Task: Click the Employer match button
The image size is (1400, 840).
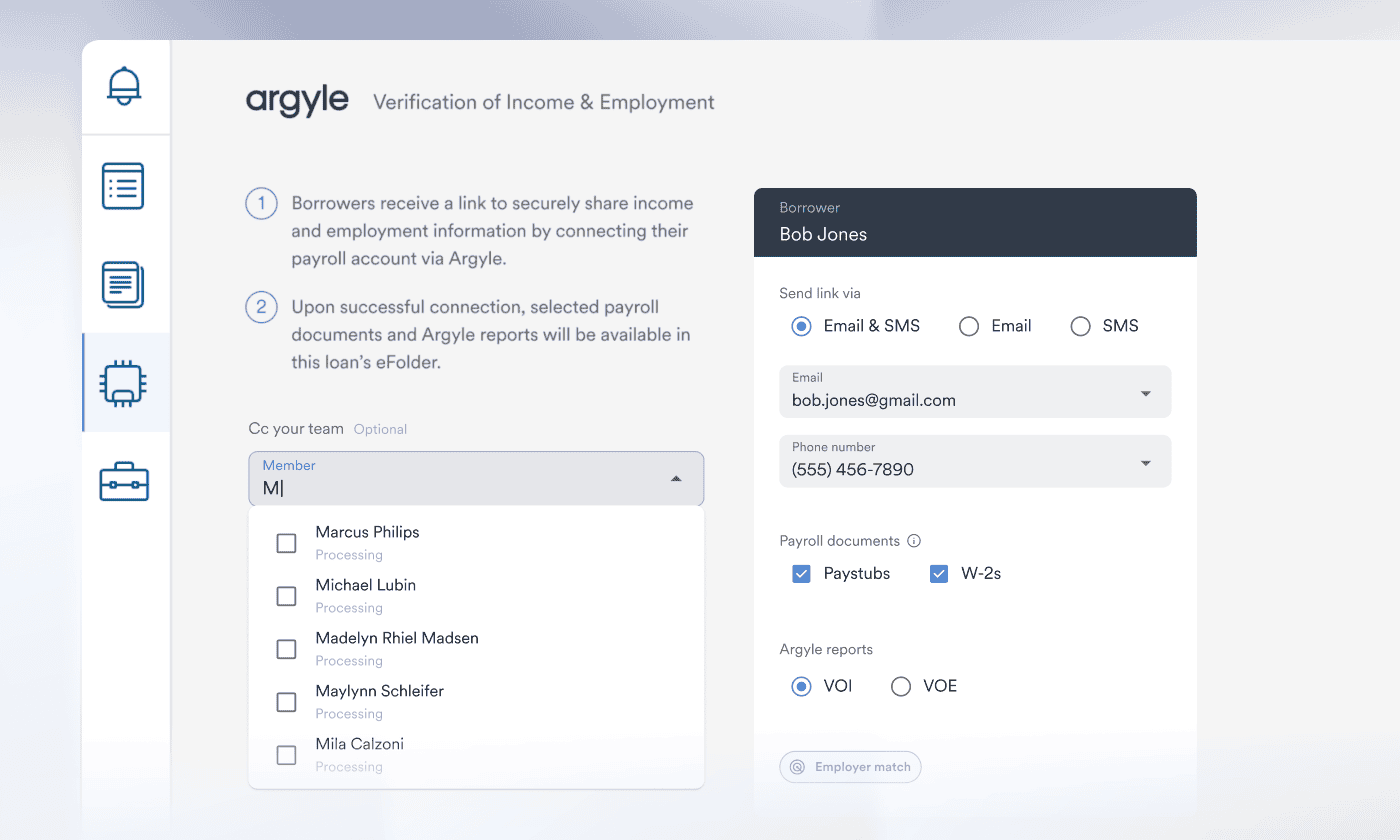Action: click(x=850, y=767)
